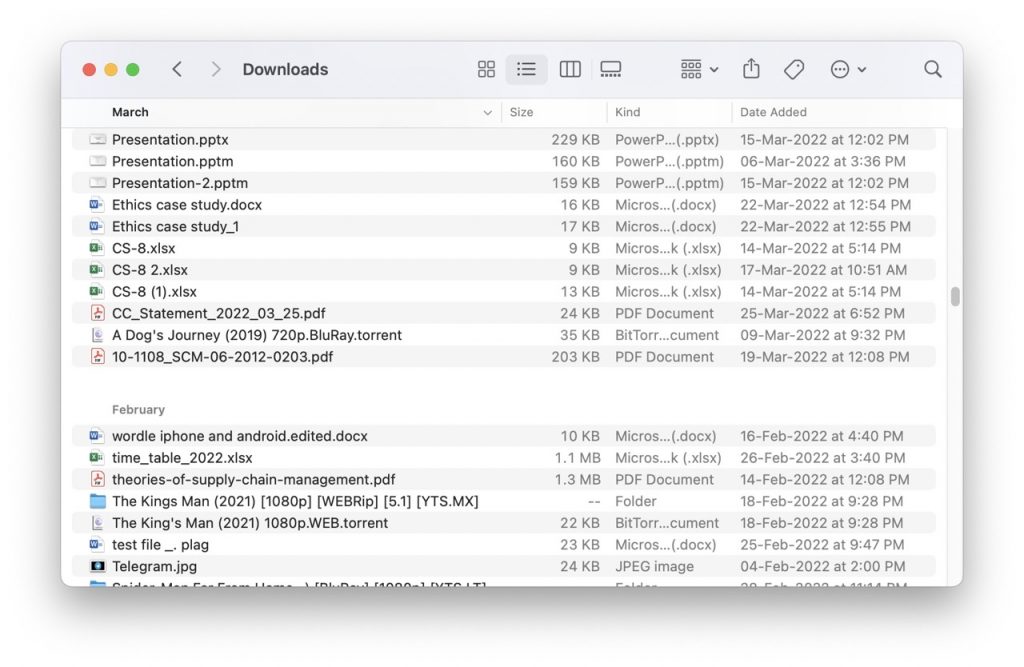
Task: Click size 1.3 MB of theories PDF
Action: click(577, 480)
